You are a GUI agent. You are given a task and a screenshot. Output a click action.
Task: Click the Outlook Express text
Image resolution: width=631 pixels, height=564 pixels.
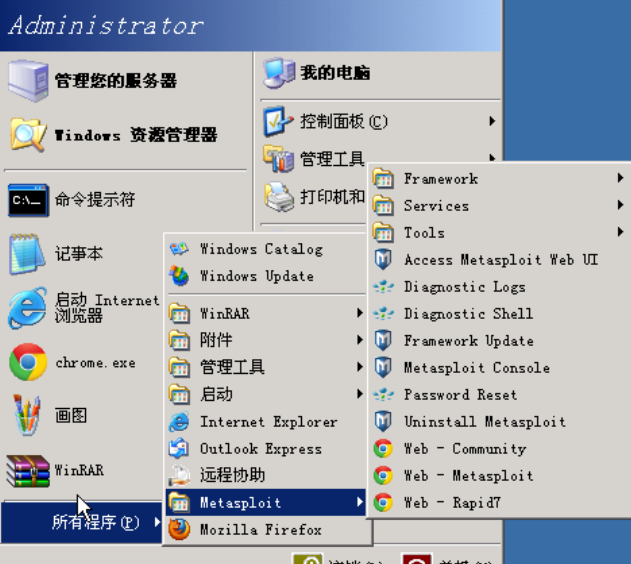[x=261, y=449]
